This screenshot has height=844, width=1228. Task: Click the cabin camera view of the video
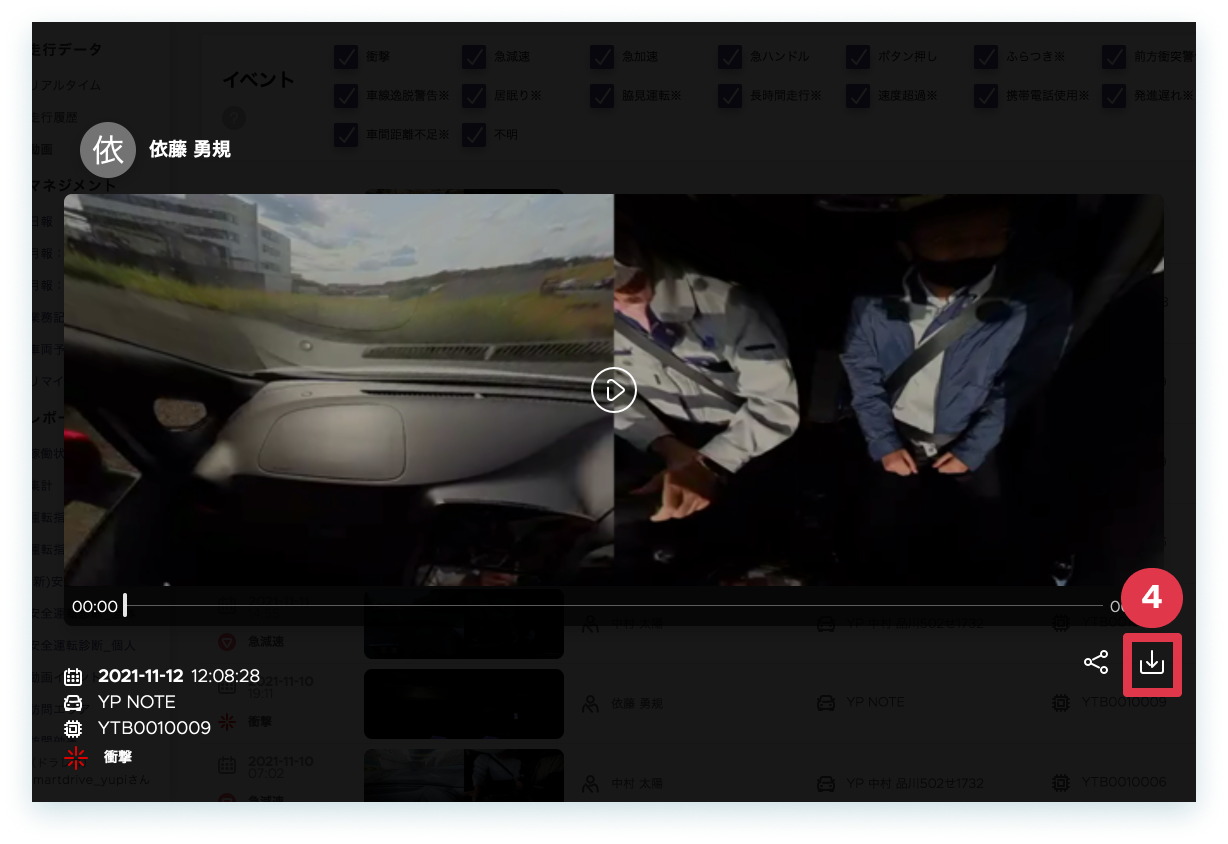pyautogui.click(x=889, y=390)
